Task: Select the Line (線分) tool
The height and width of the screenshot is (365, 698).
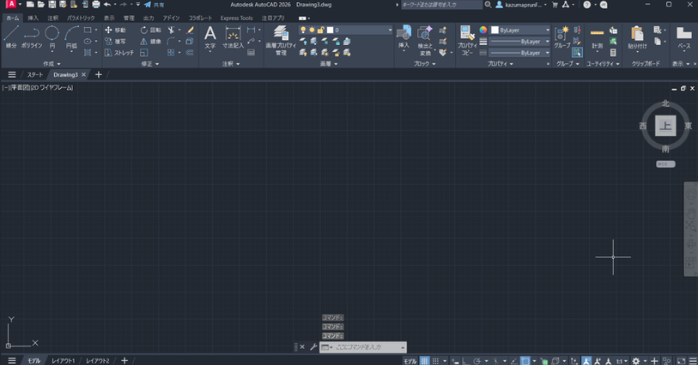Action: point(11,36)
